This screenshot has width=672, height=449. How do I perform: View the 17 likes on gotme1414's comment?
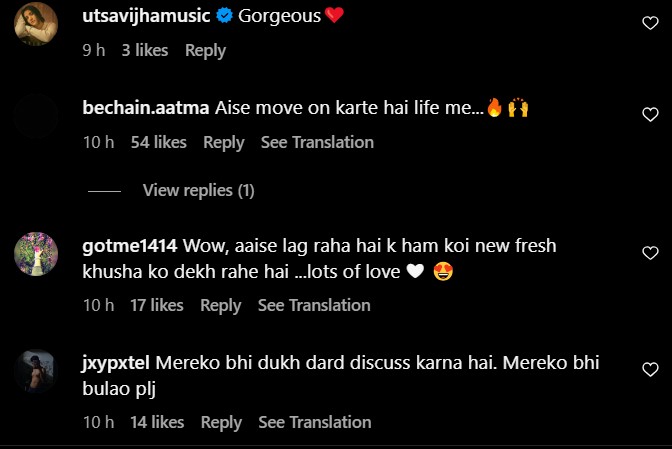coord(156,305)
